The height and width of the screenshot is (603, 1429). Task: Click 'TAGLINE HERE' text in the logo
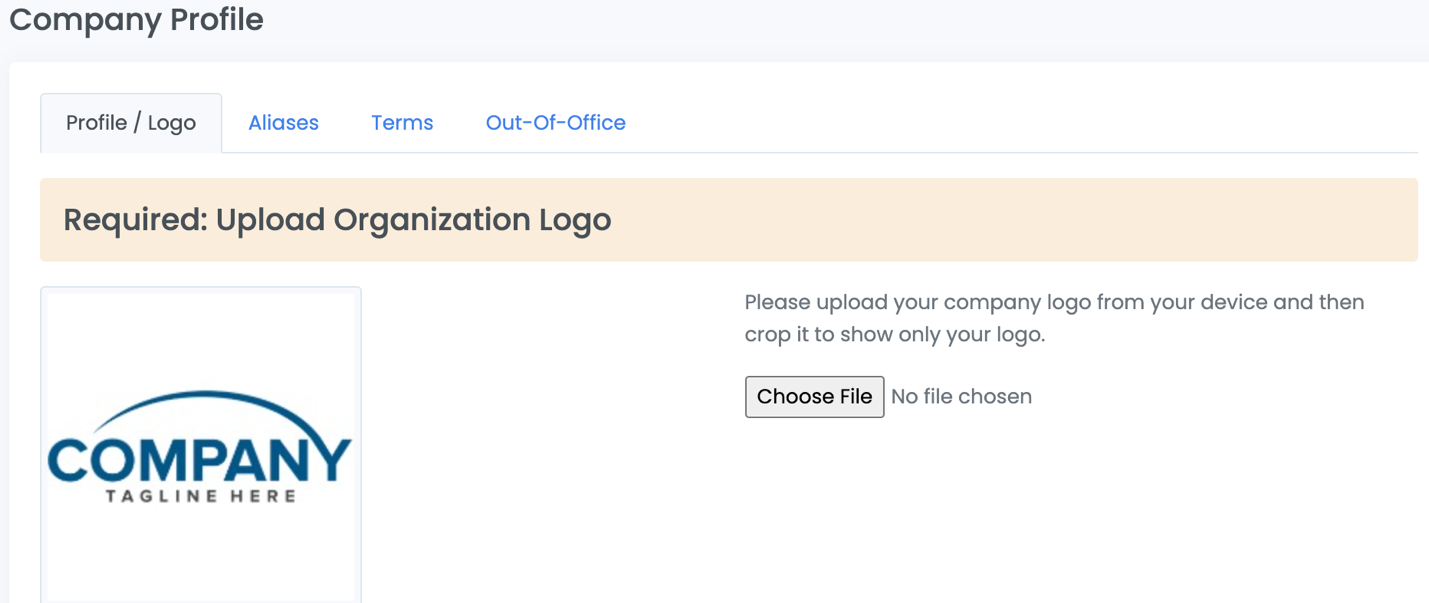[x=201, y=496]
